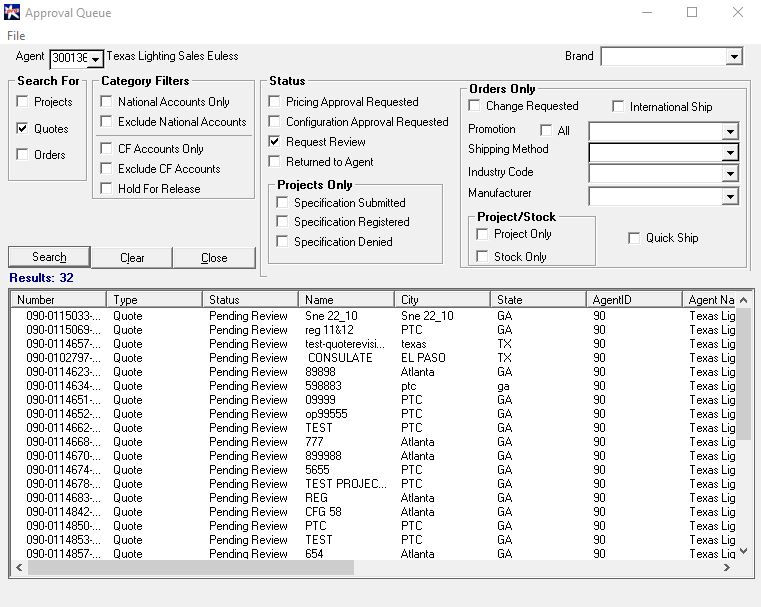Enable Exclude National Accounts filter

(106, 121)
